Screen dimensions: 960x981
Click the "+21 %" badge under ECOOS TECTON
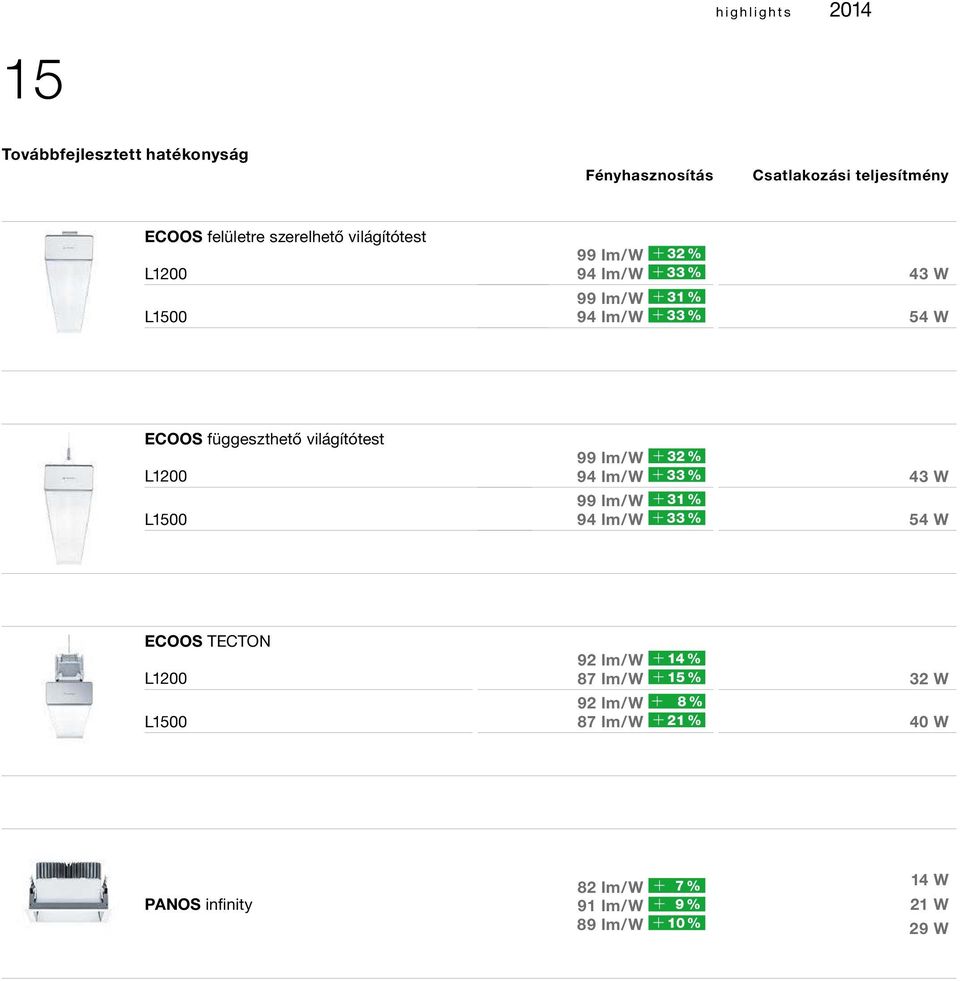click(x=677, y=720)
